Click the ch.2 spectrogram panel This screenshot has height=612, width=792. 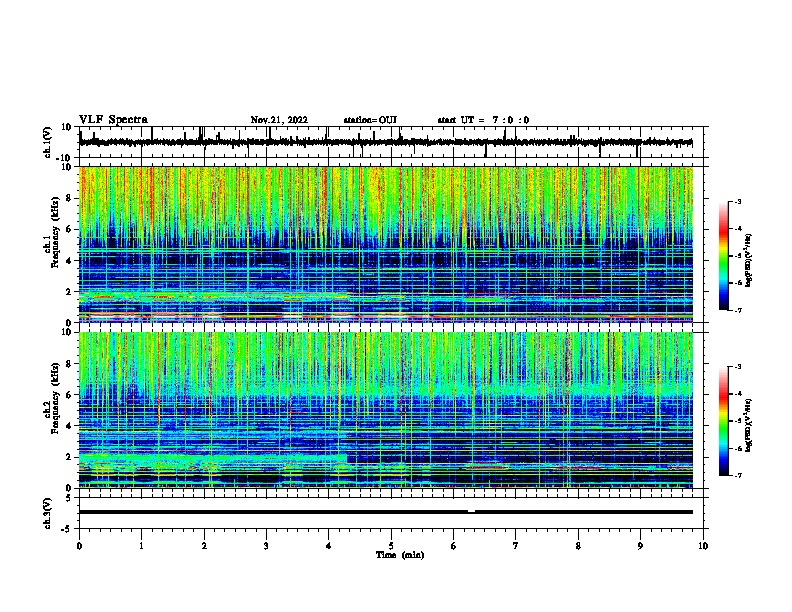[386, 410]
